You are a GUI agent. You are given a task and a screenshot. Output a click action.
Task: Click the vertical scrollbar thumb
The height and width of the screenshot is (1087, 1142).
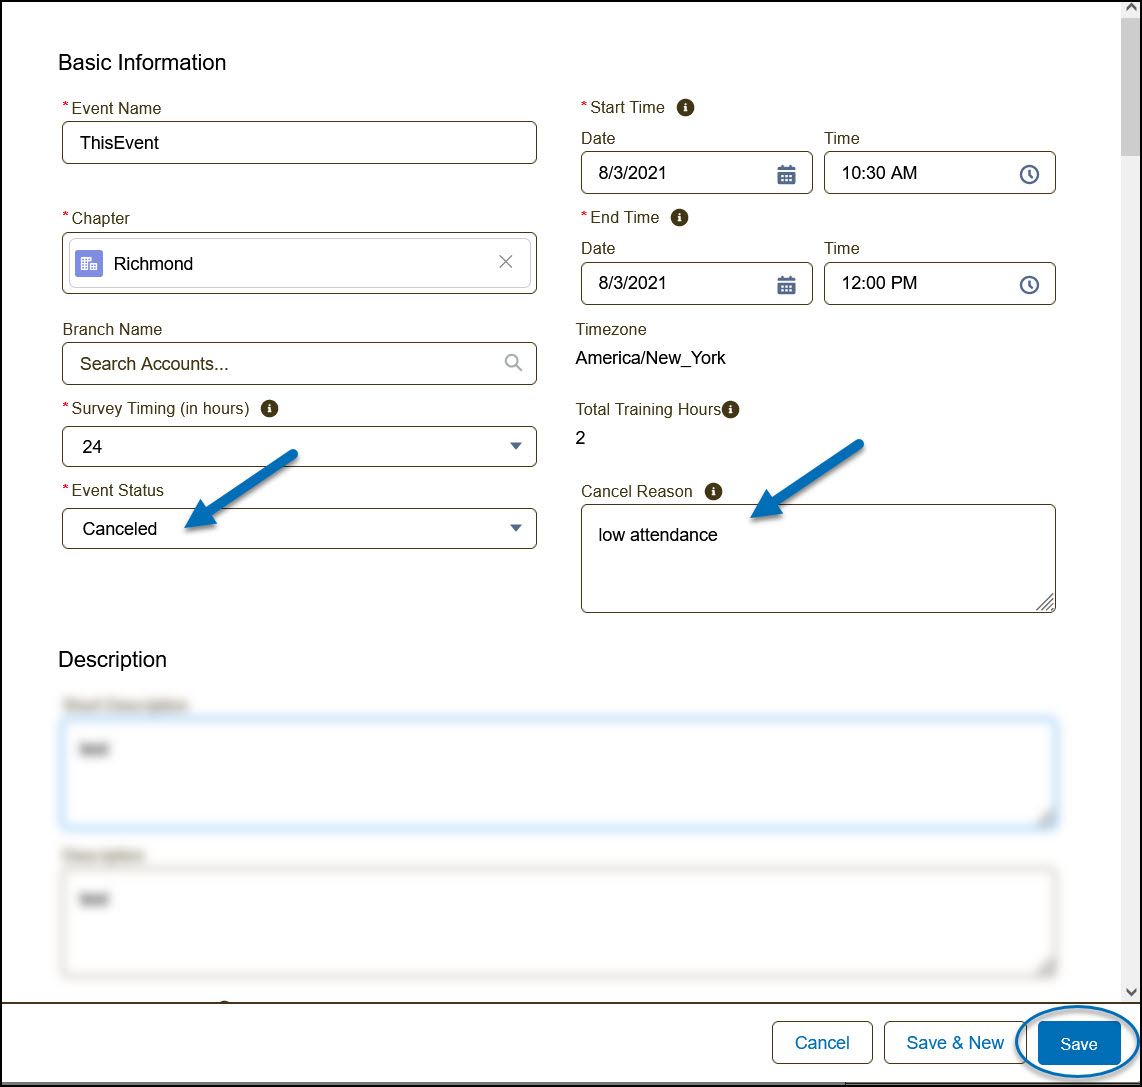[x=1130, y=86]
